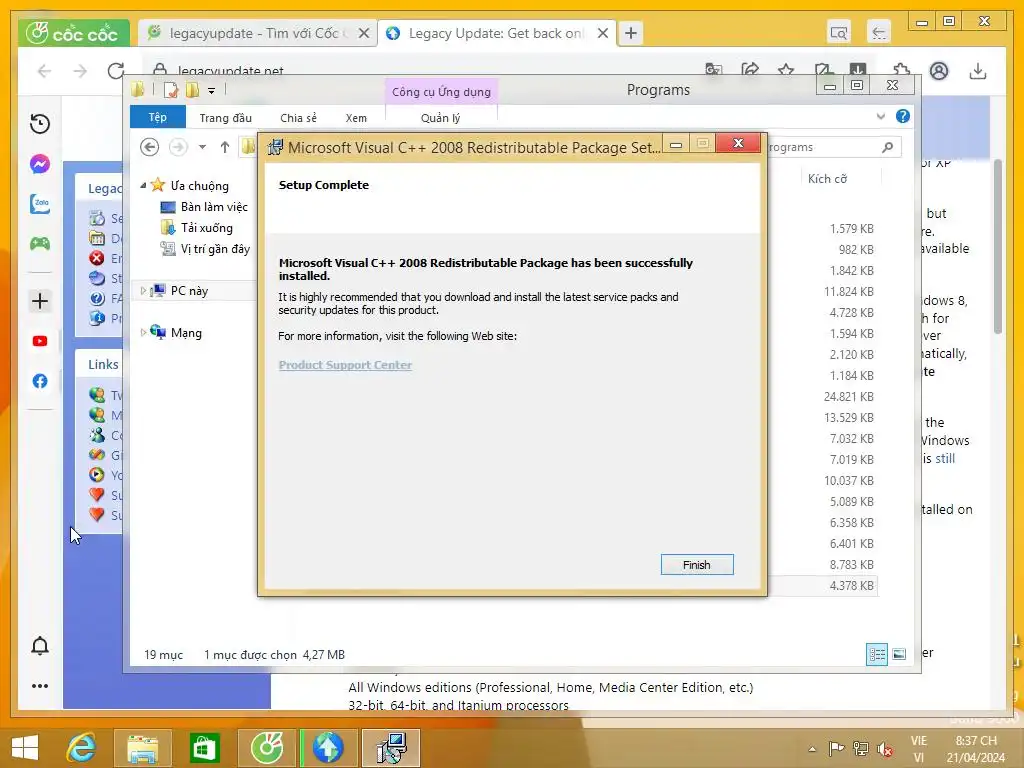Open the Product Support Center link

(x=345, y=365)
